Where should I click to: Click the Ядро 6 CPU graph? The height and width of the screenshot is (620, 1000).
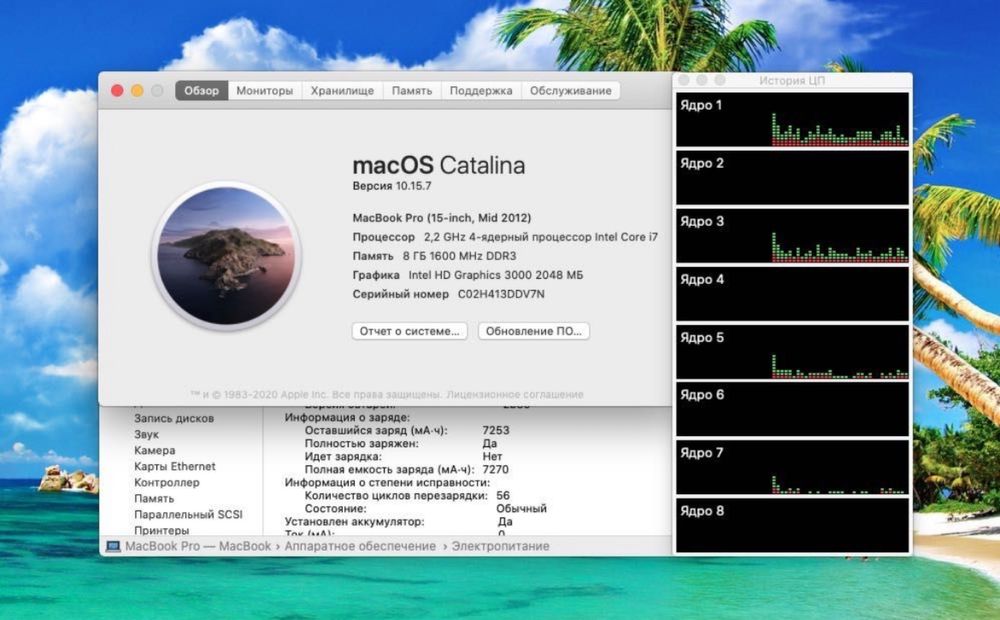tap(792, 410)
